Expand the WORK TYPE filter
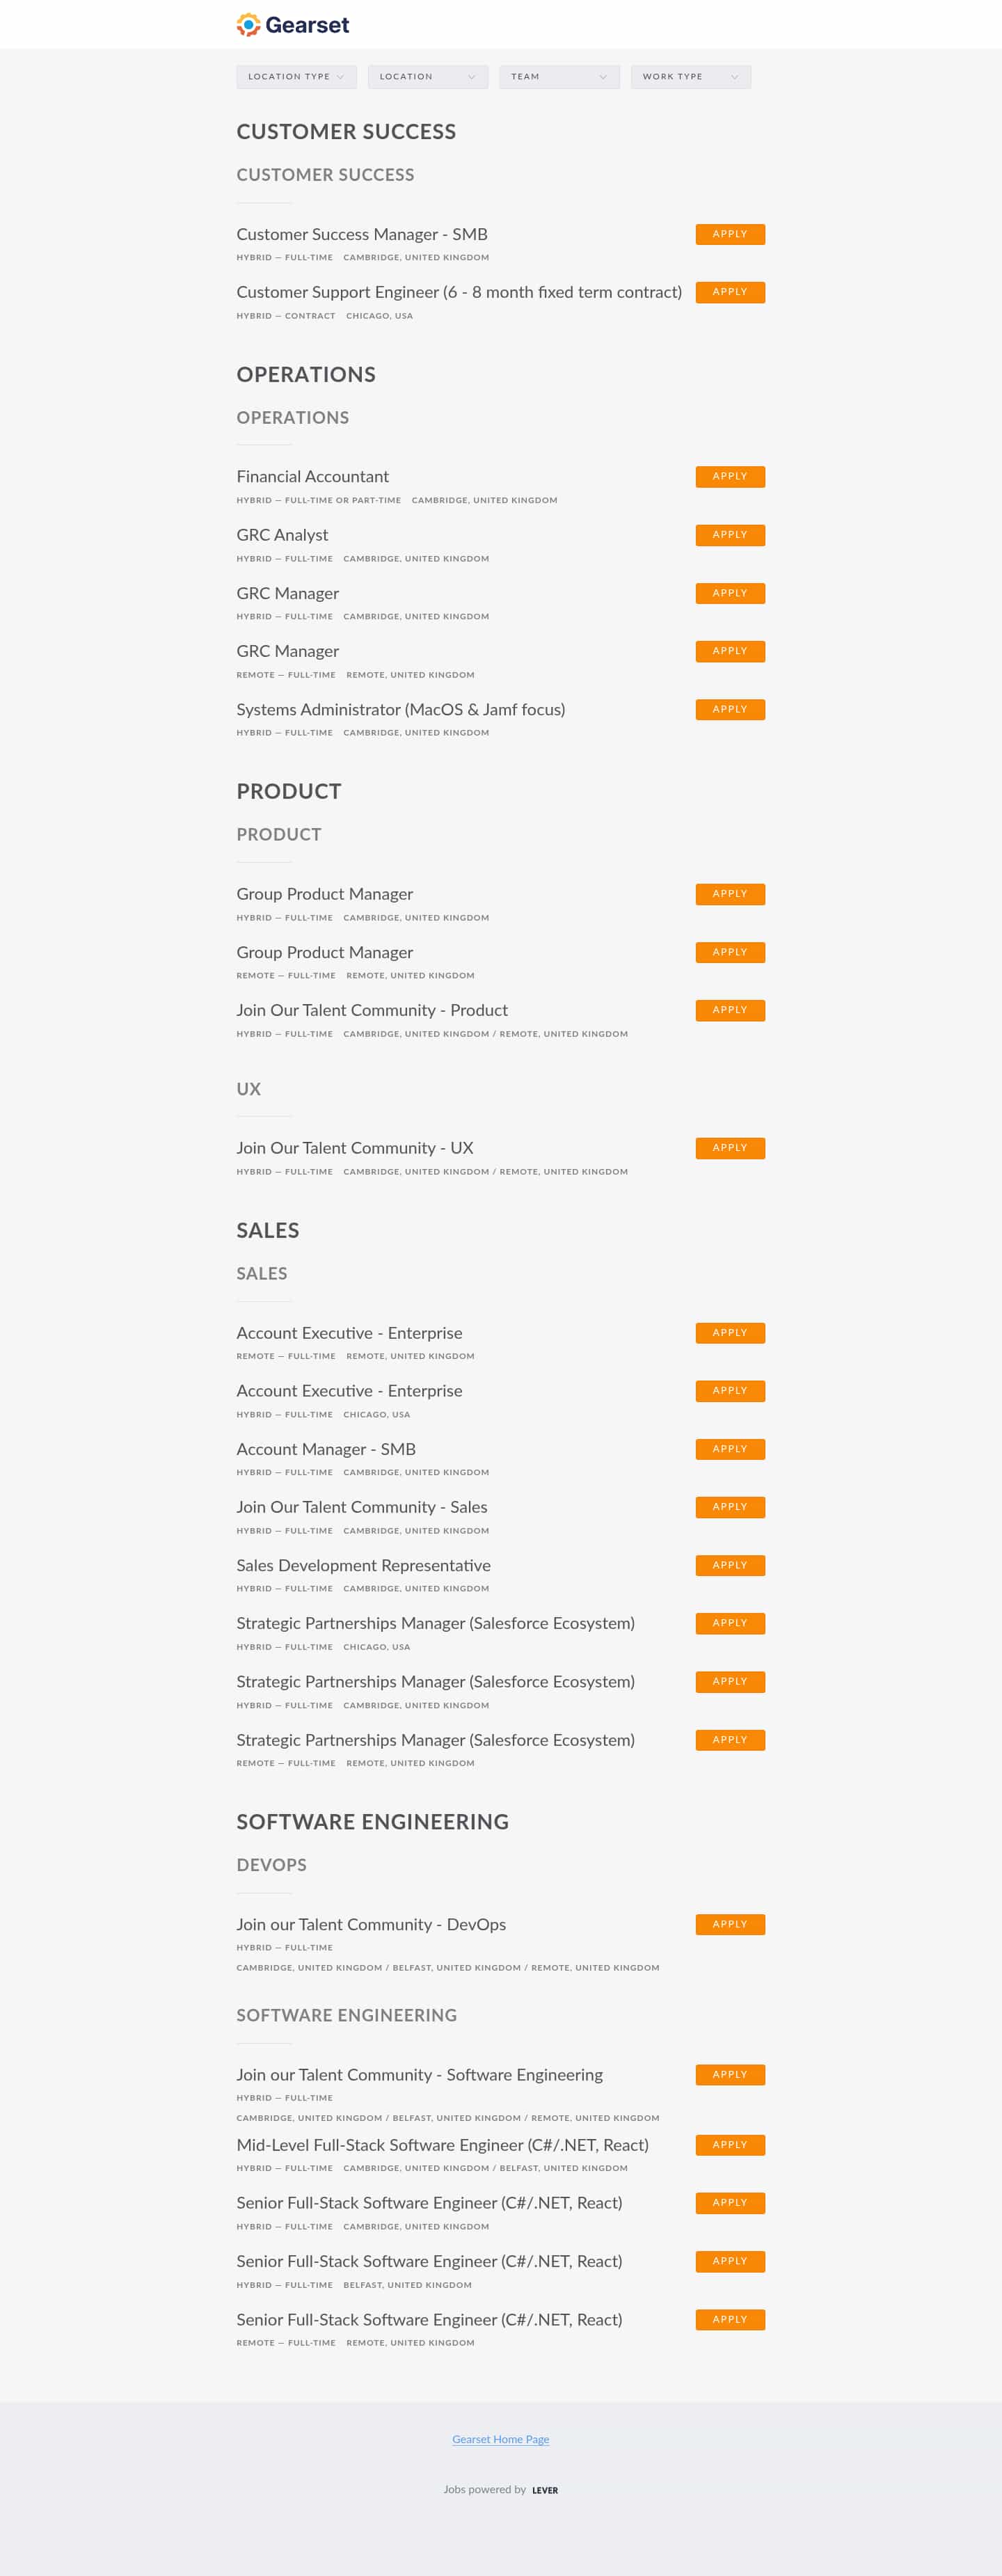 tap(690, 77)
